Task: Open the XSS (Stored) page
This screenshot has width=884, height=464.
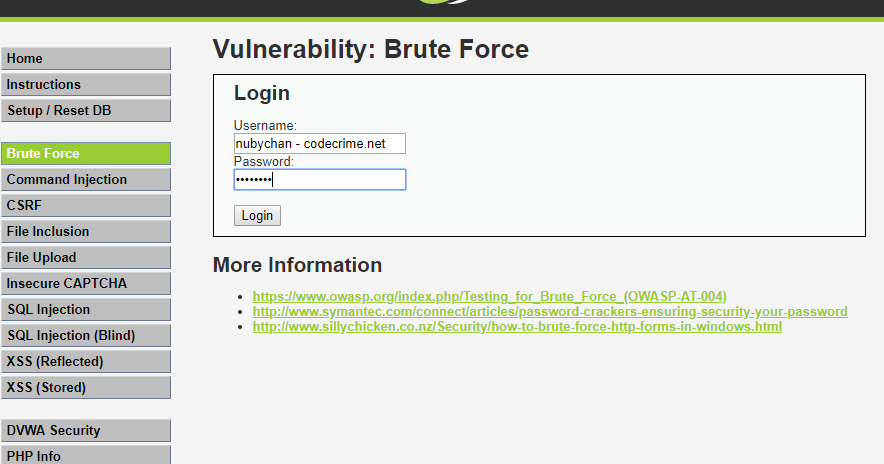Action: coord(86,387)
